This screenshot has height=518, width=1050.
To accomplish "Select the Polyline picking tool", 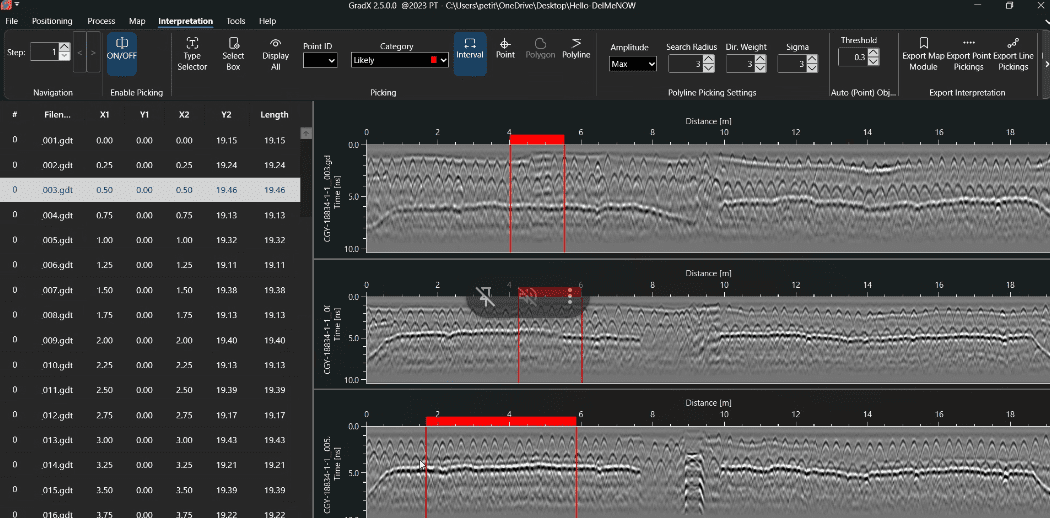I will [576, 48].
